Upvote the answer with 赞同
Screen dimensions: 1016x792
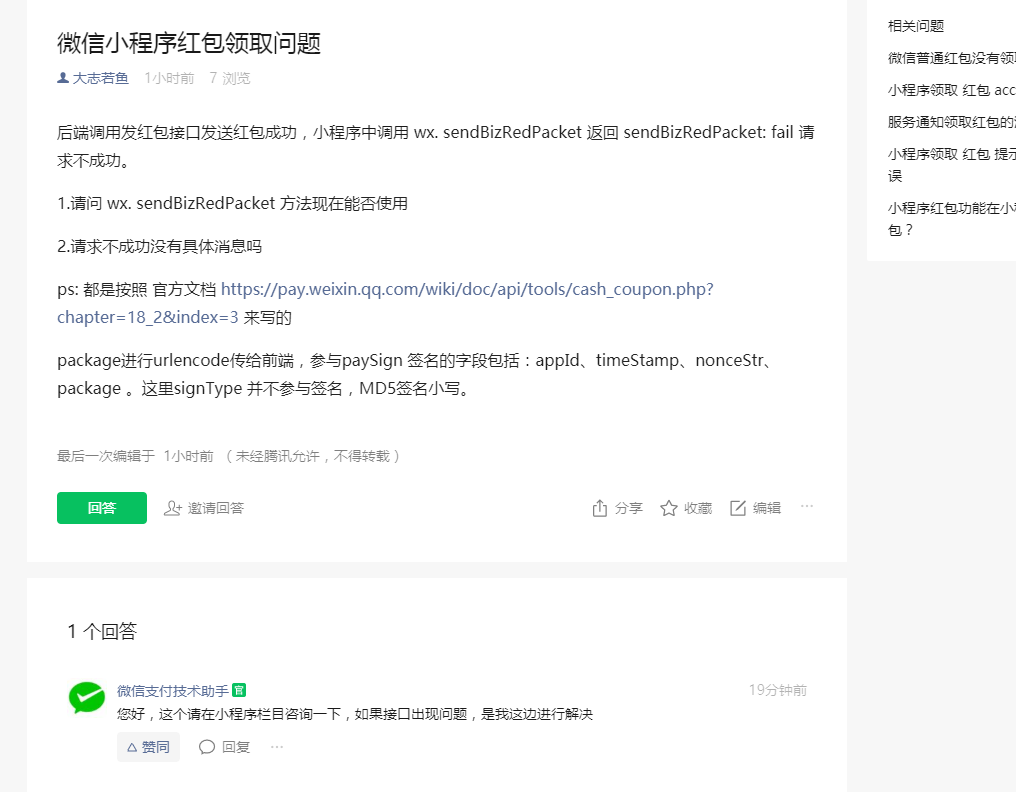click(148, 747)
